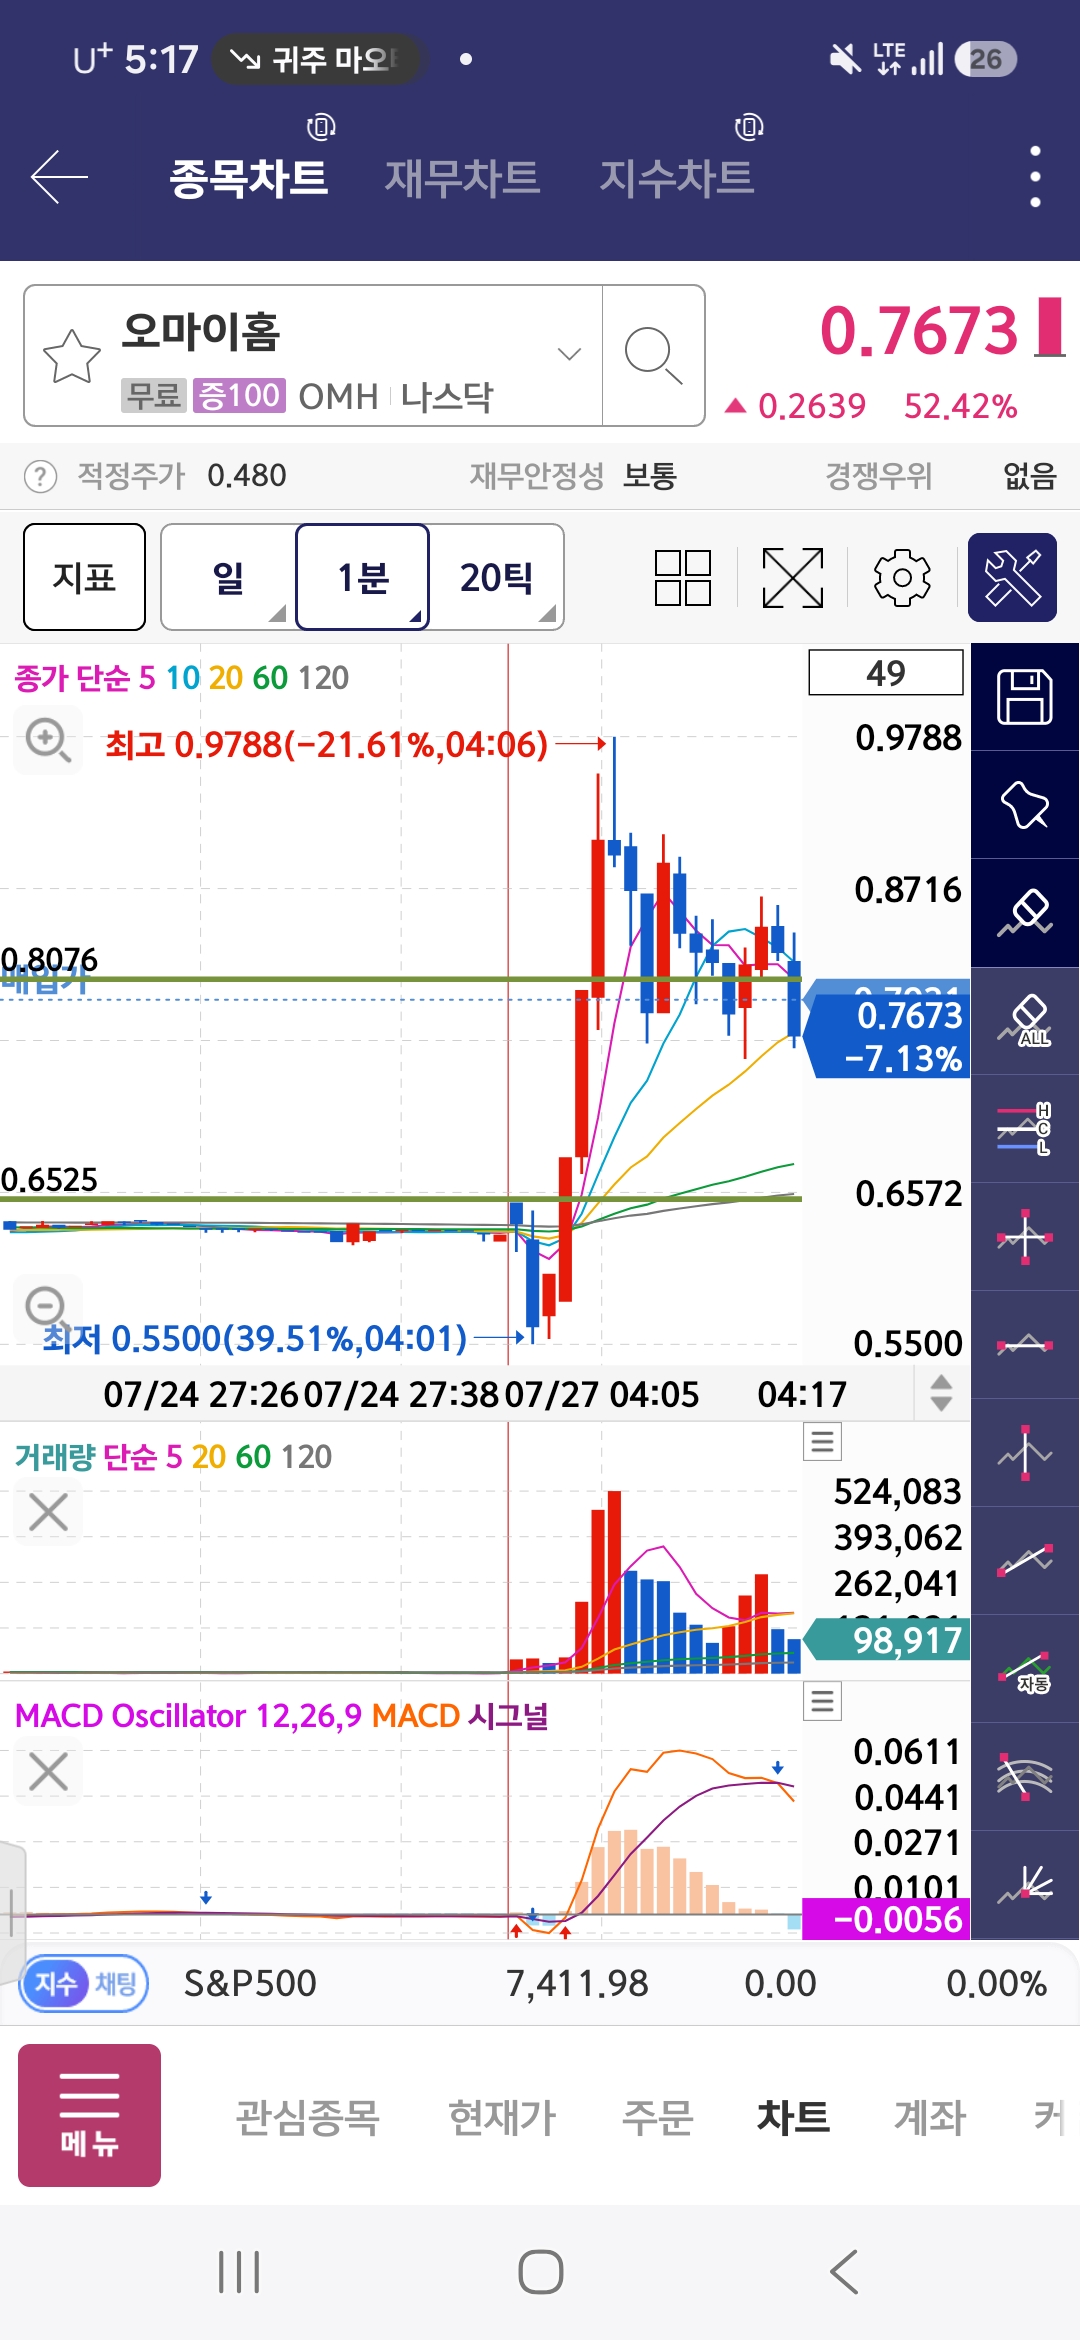Close the MACD Oscillator indicator panel

click(48, 1771)
